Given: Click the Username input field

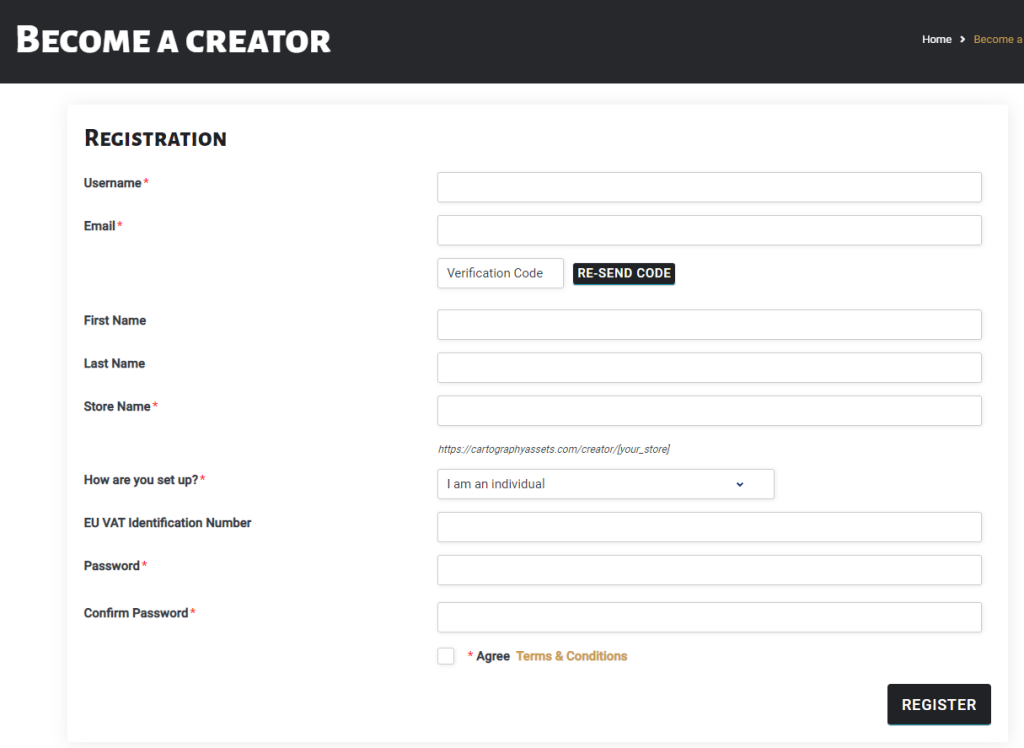Looking at the screenshot, I should pyautogui.click(x=709, y=187).
